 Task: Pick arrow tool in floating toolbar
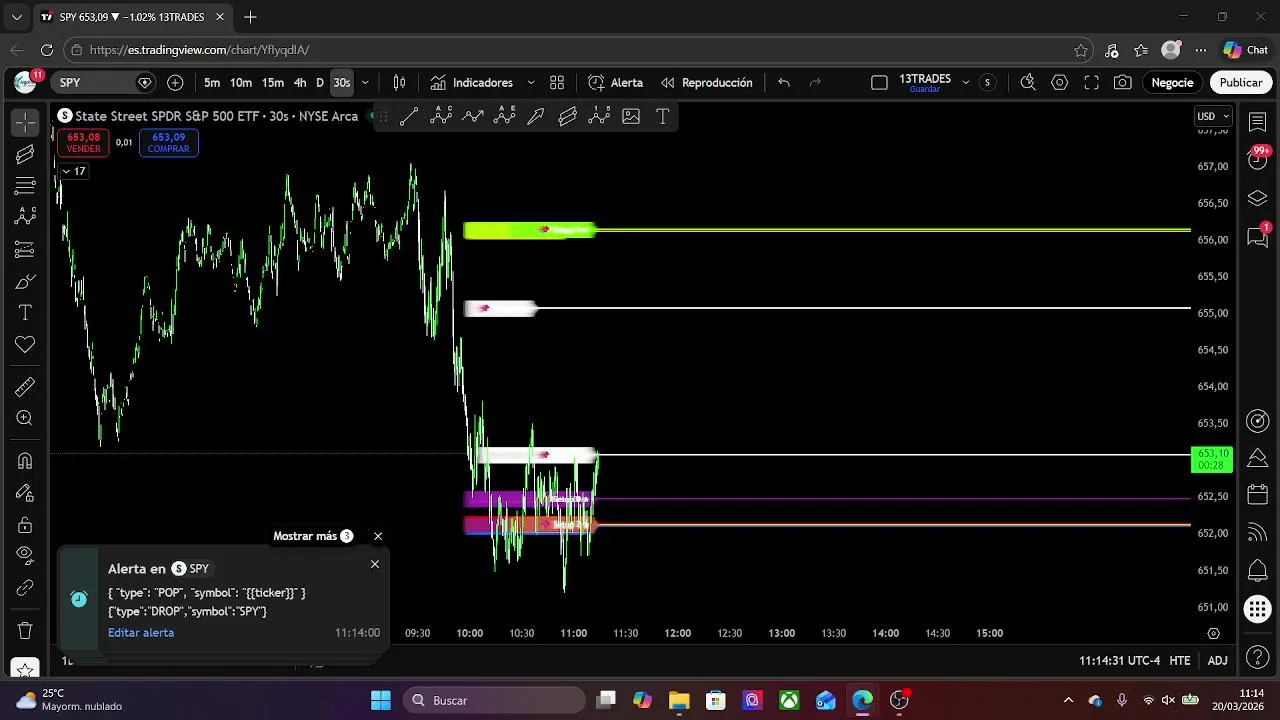tap(536, 116)
